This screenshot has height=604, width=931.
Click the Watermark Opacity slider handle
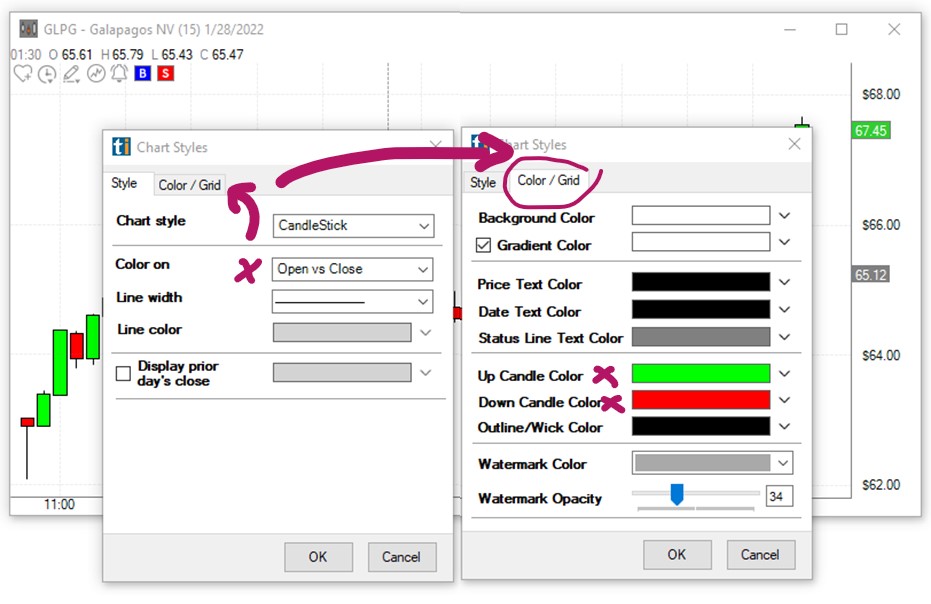click(677, 494)
